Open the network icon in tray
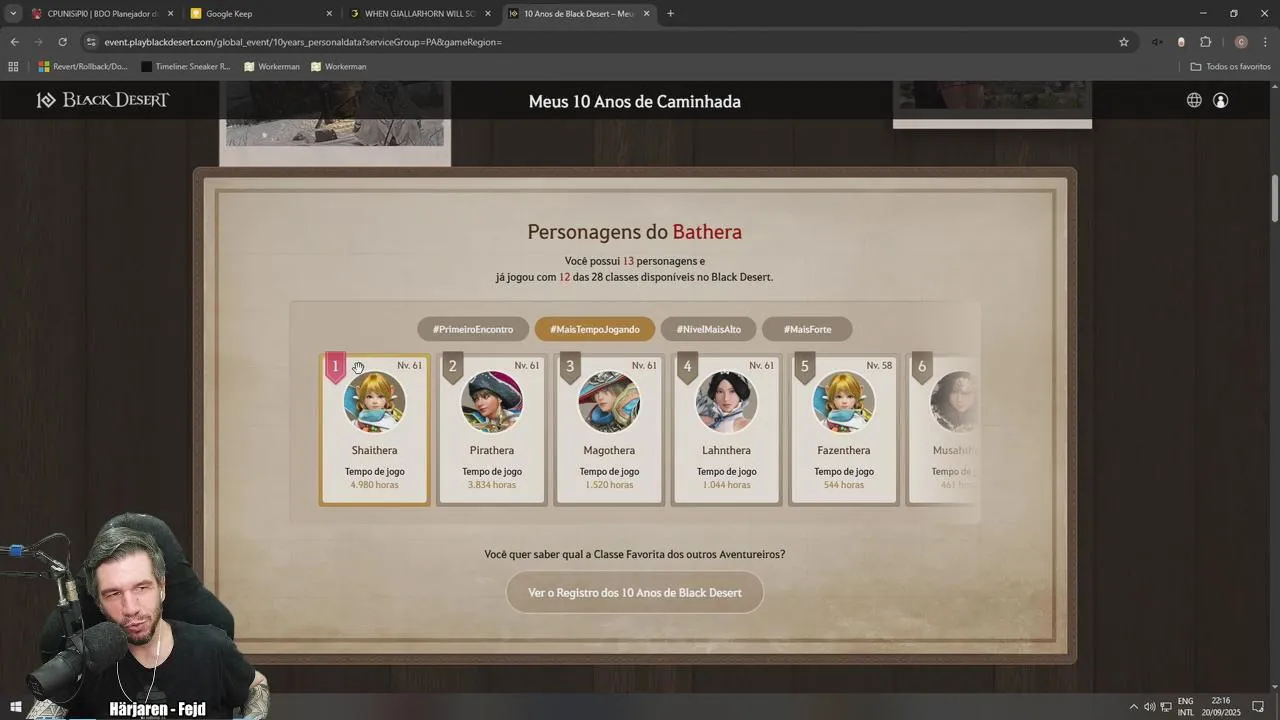The height and width of the screenshot is (720, 1280). point(1165,706)
